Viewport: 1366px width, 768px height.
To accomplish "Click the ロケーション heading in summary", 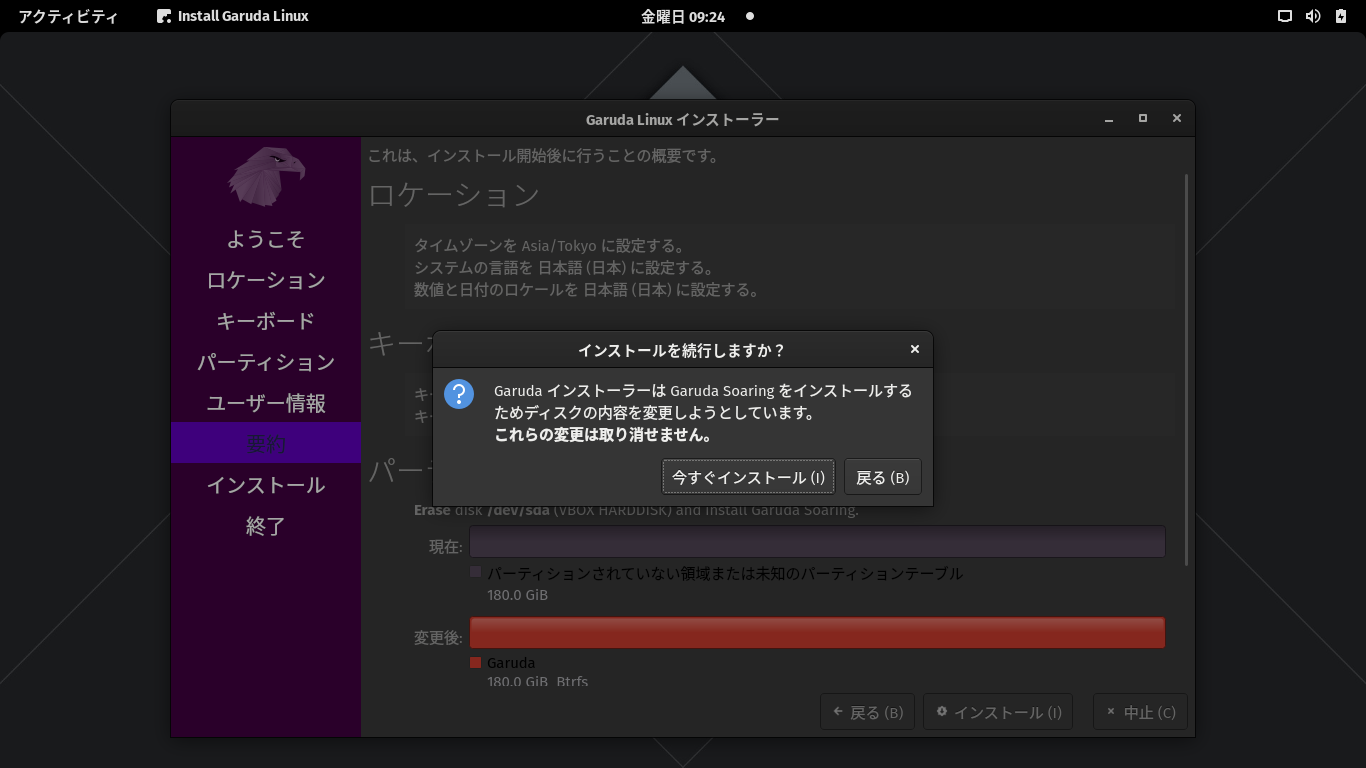I will pyautogui.click(x=454, y=195).
